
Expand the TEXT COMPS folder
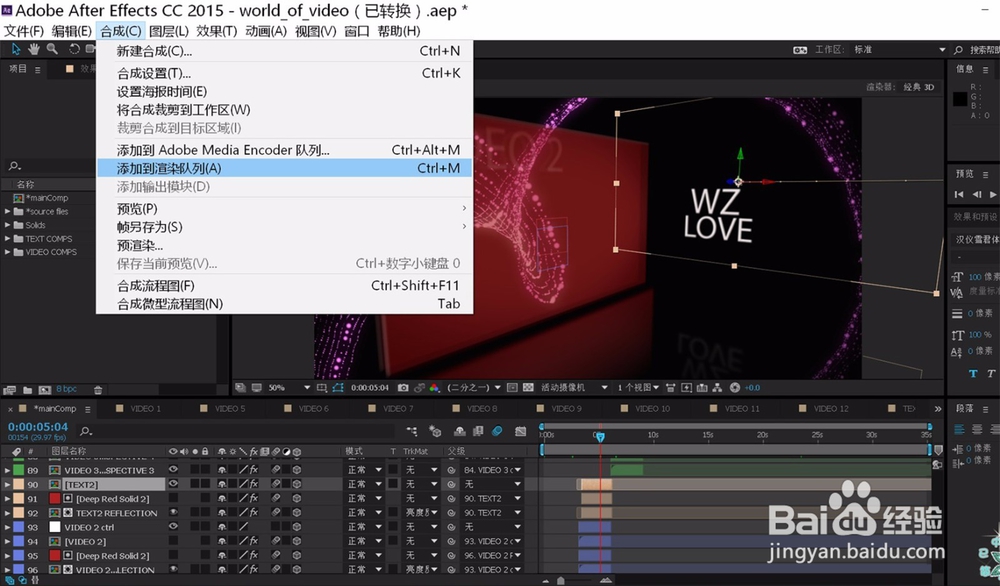click(x=7, y=238)
